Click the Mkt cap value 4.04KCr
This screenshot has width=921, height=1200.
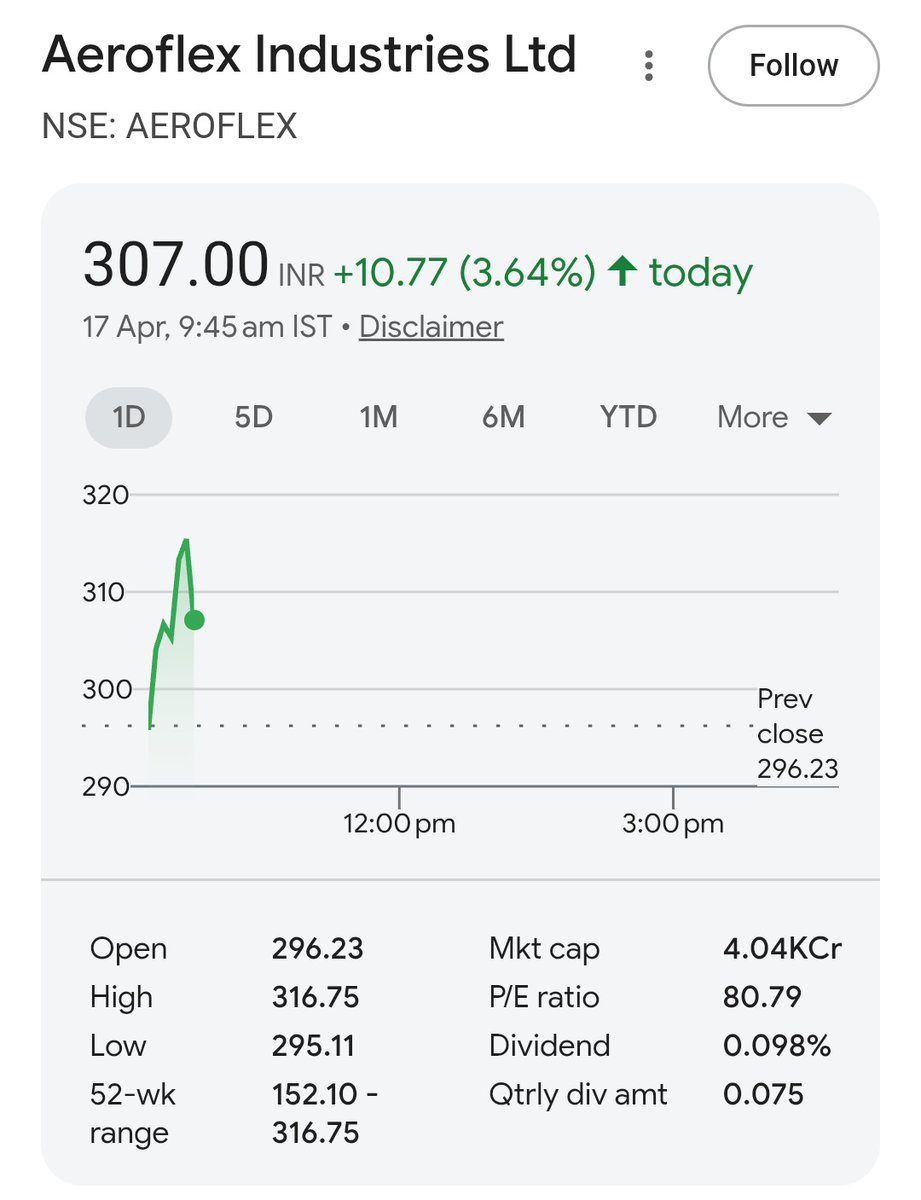pos(782,948)
